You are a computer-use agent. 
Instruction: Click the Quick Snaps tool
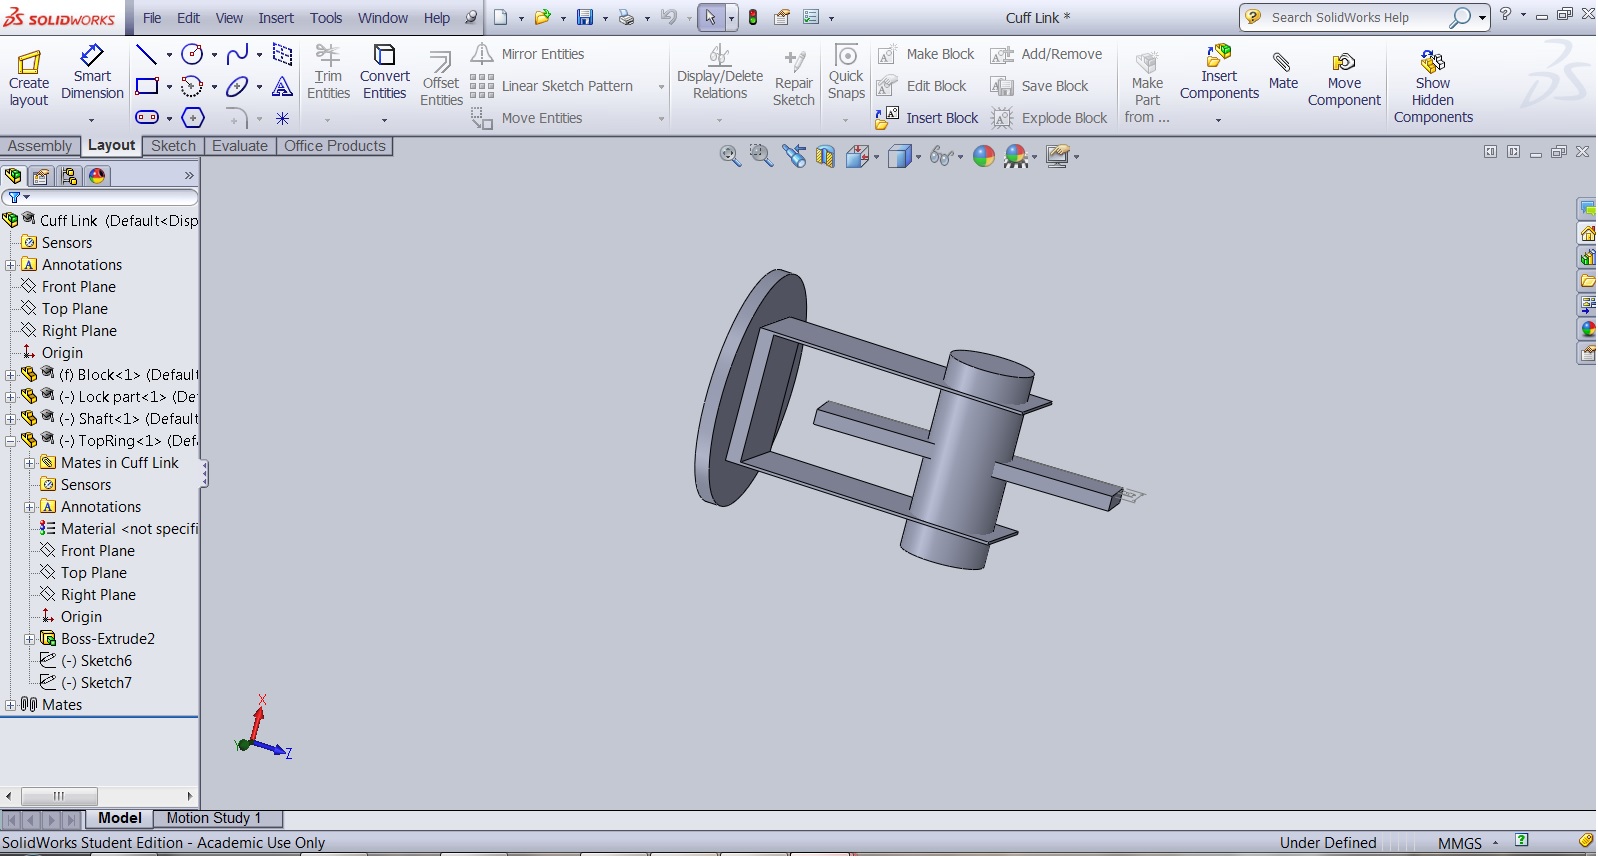(x=846, y=72)
